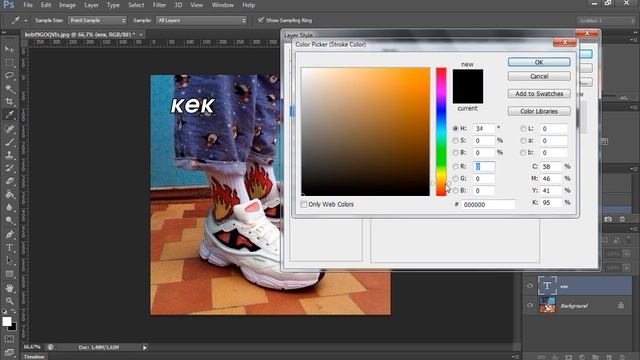Select the Clone Stamp tool
This screenshot has height=360, width=640.
click(9, 155)
